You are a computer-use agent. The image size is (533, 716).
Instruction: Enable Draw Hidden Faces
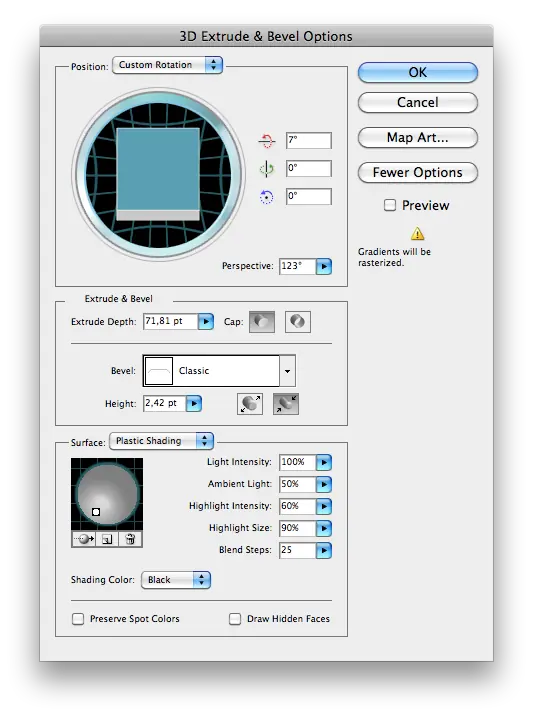235,619
